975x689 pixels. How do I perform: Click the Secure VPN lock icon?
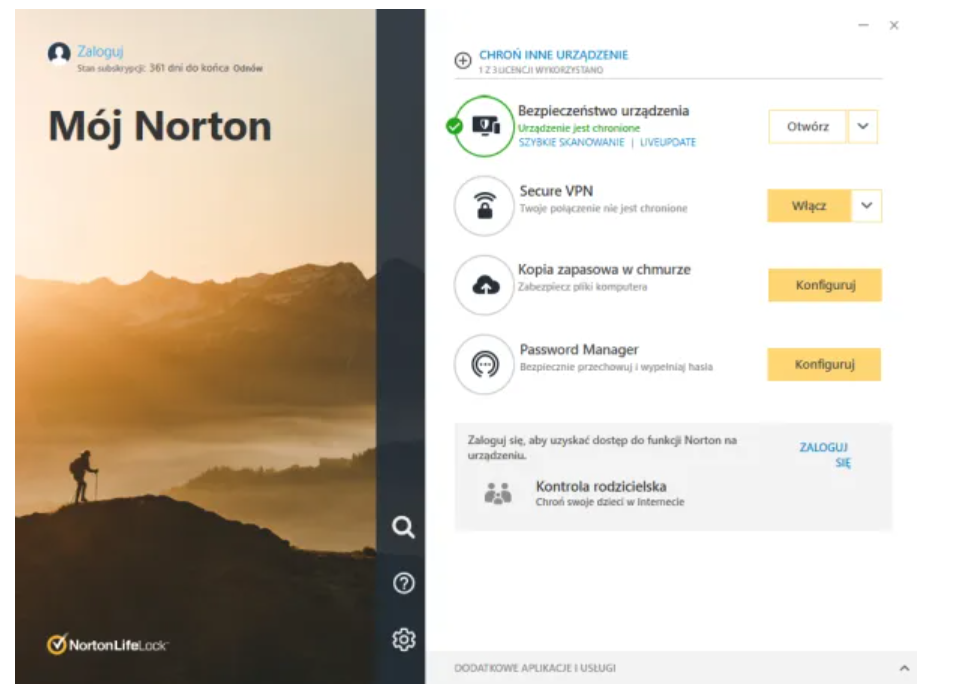click(484, 206)
